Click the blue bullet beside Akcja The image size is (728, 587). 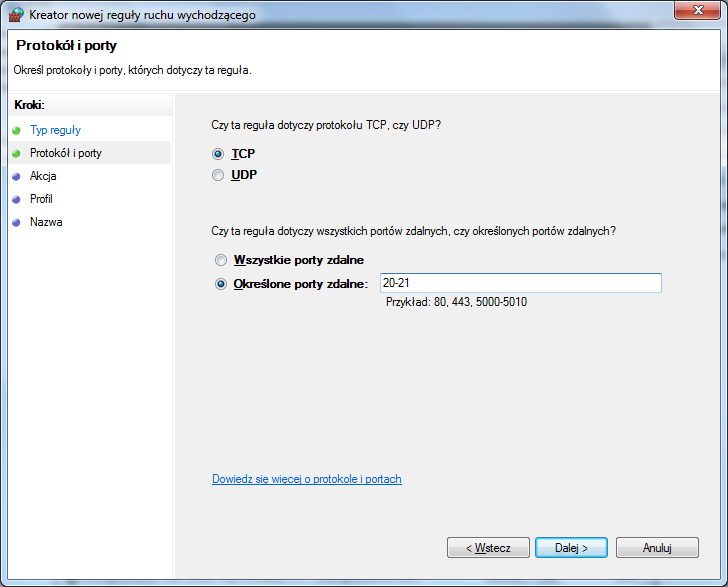click(16, 176)
